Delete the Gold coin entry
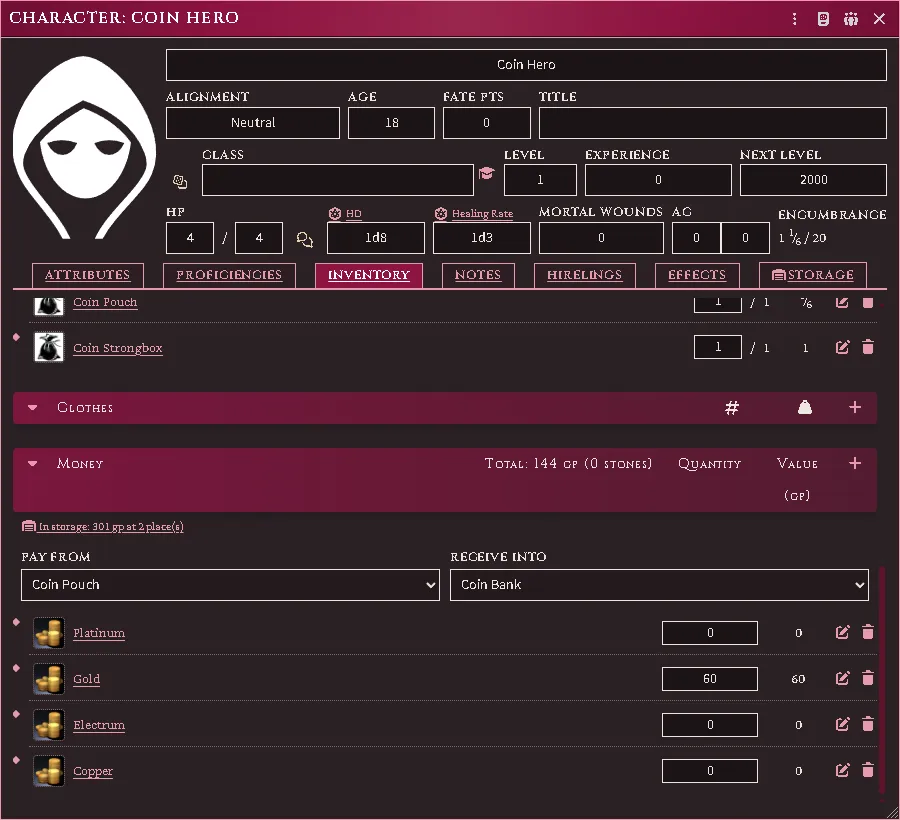Screen dimensions: 900x820 868,678
